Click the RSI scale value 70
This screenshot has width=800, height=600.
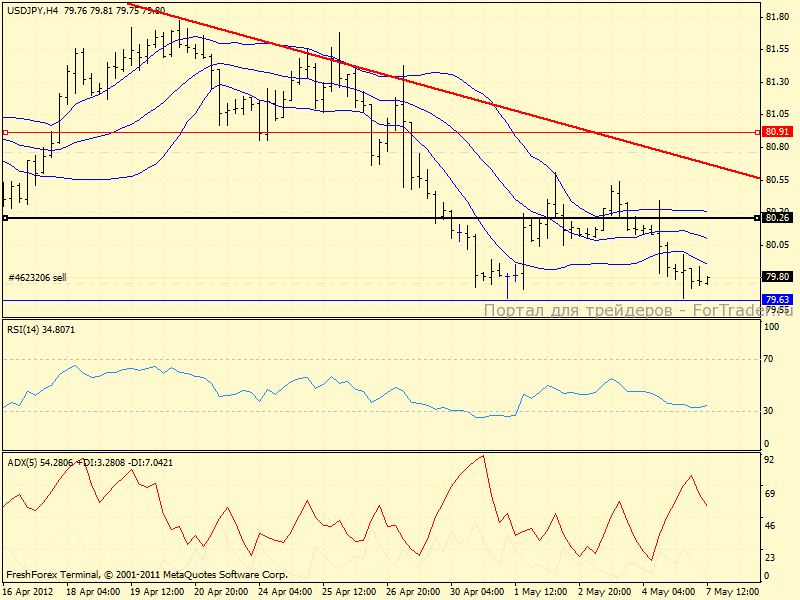(x=768, y=359)
